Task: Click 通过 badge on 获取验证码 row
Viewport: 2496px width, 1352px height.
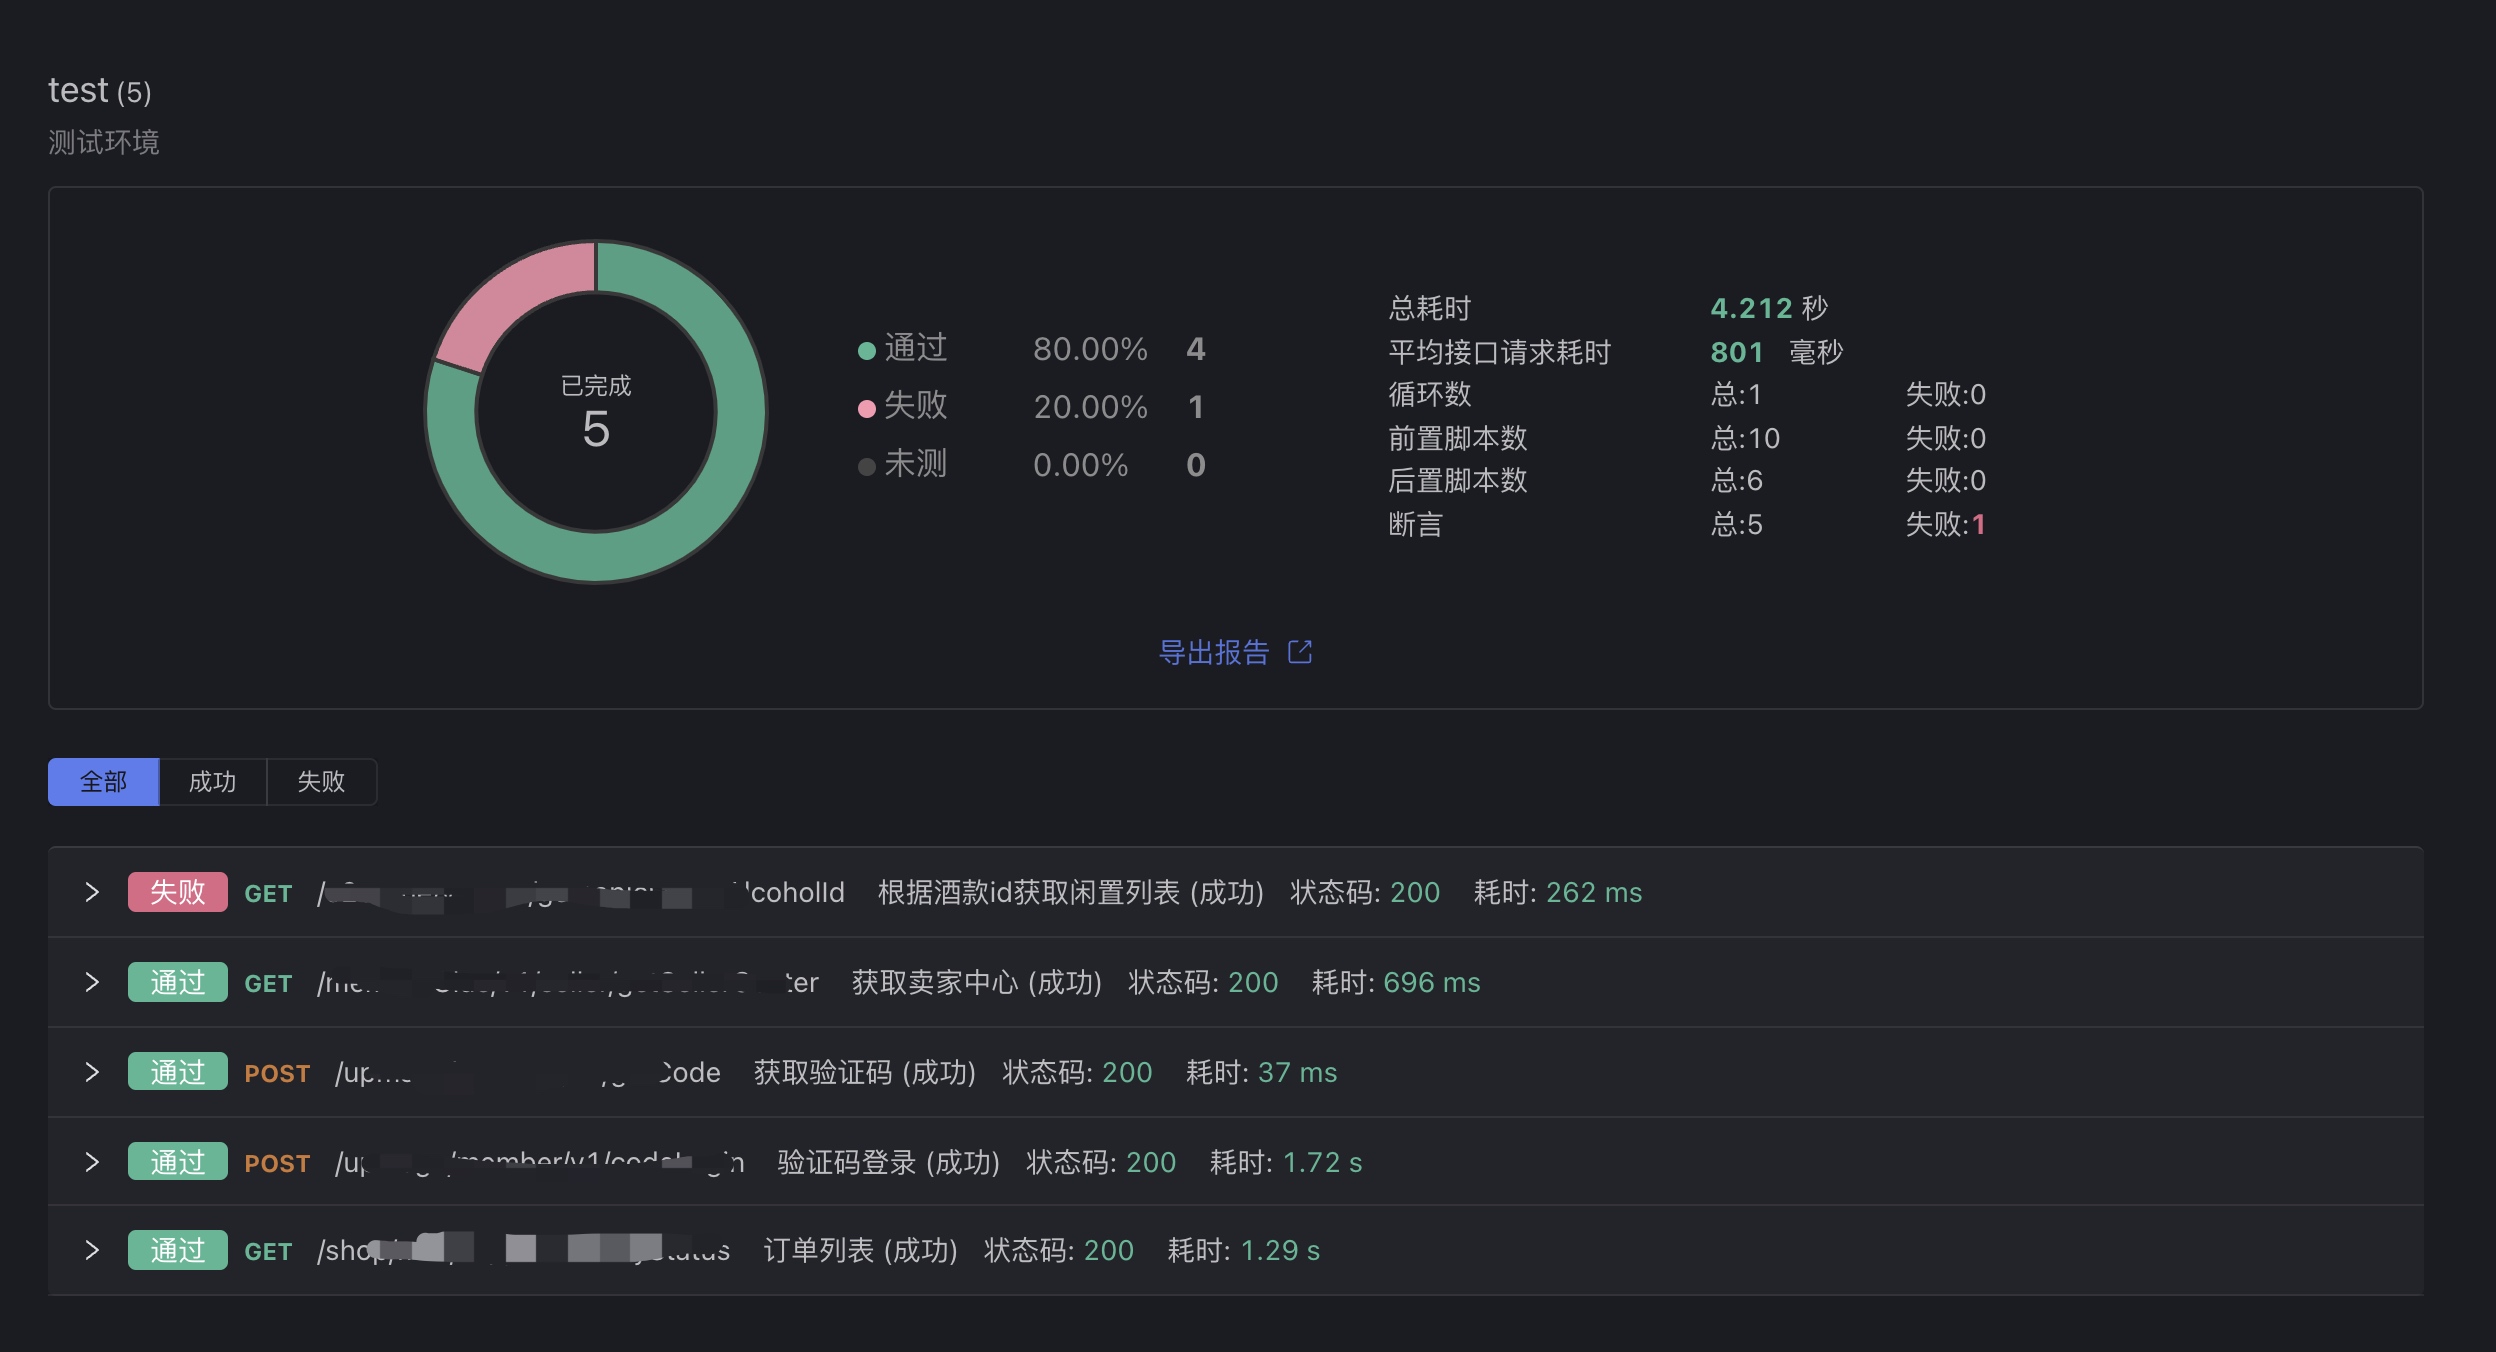Action: 177,1072
